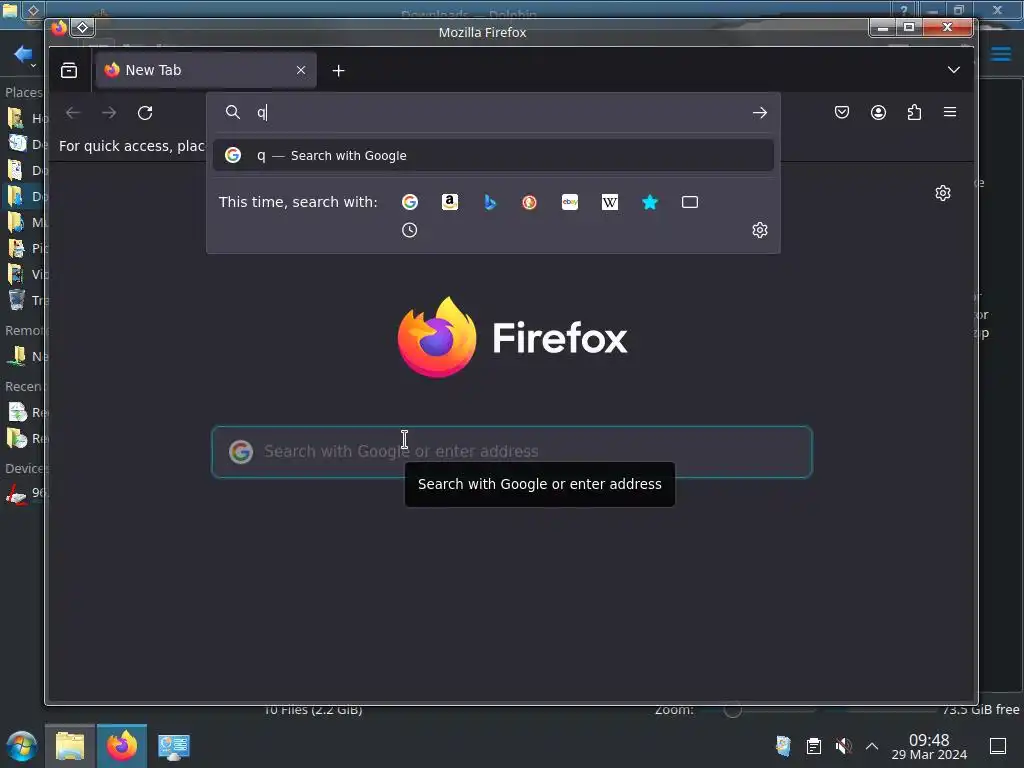
Task: Open Extensions puzzle icon
Action: [x=914, y=112]
